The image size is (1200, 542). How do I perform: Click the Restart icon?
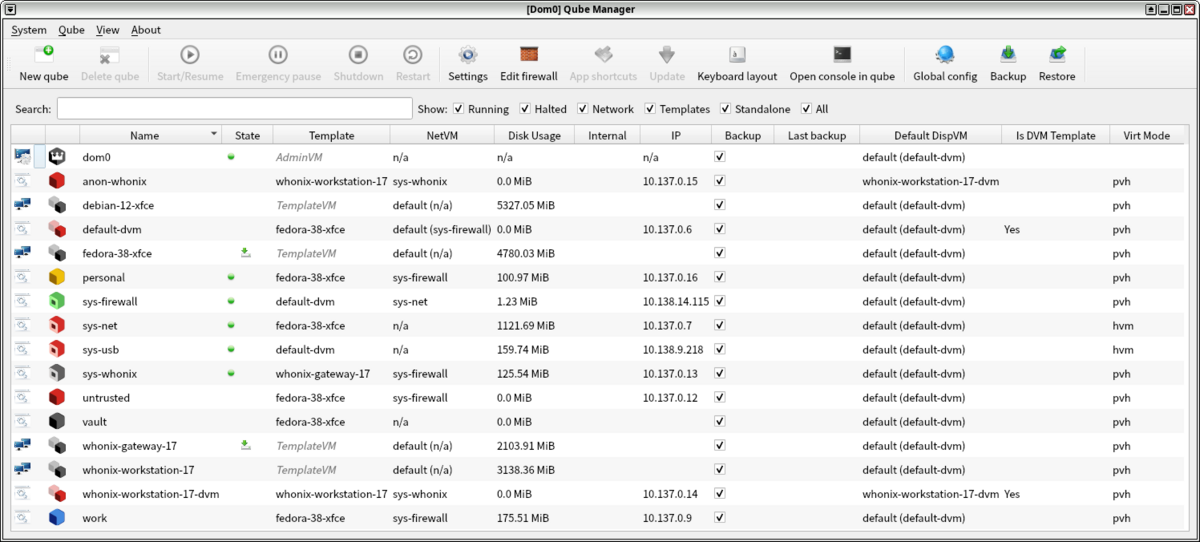click(413, 55)
